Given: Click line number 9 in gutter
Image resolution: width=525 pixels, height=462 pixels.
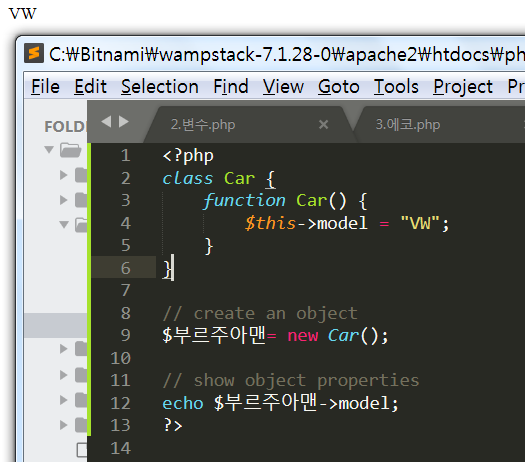Looking at the screenshot, I should [x=126, y=335].
